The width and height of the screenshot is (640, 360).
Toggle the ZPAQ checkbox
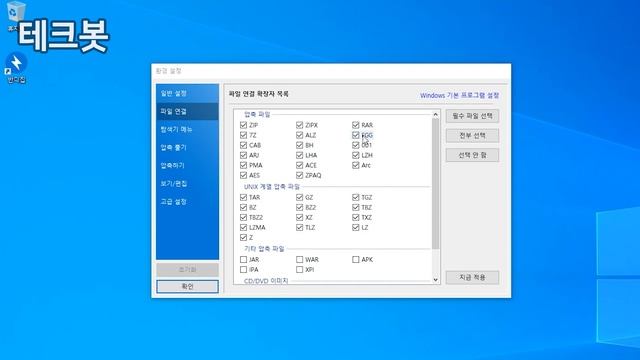tap(300, 175)
